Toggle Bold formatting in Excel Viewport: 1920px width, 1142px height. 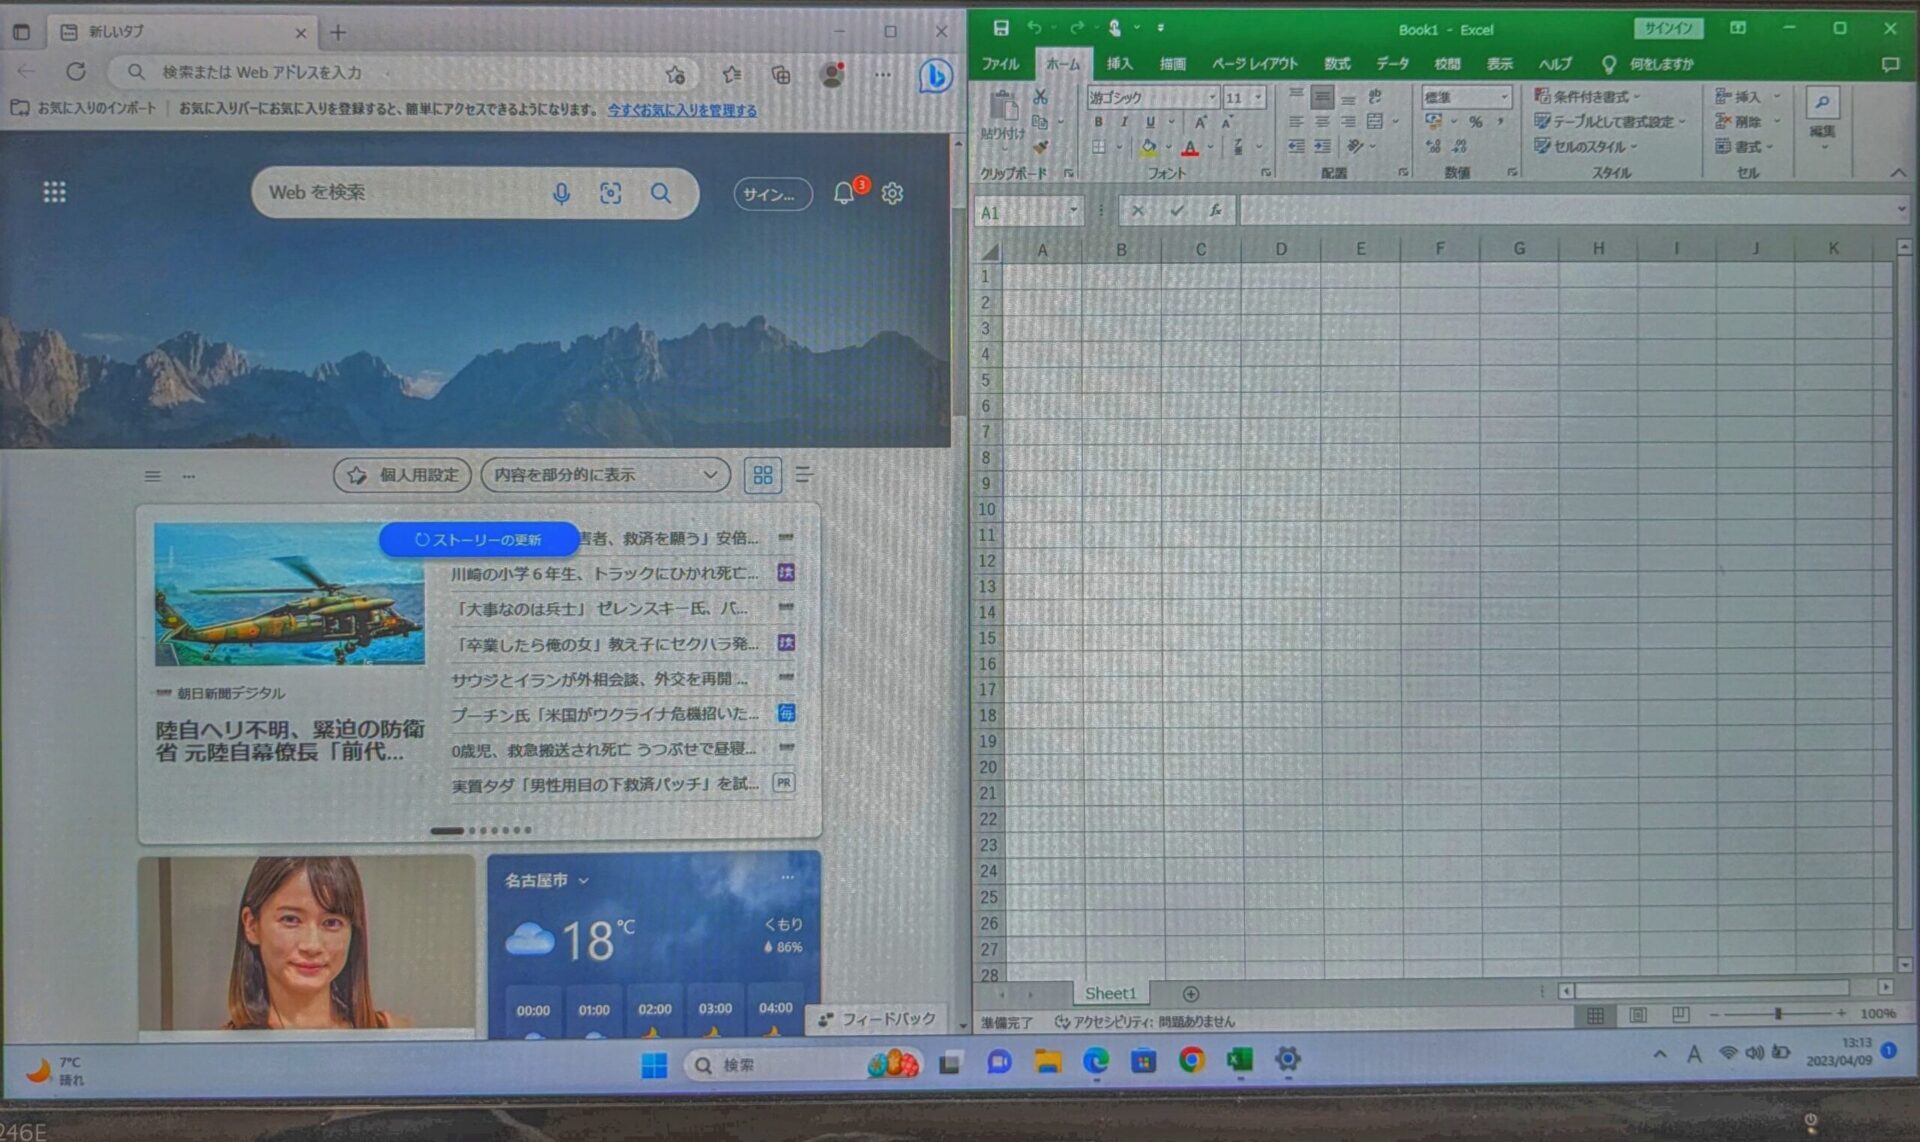[x=1098, y=121]
